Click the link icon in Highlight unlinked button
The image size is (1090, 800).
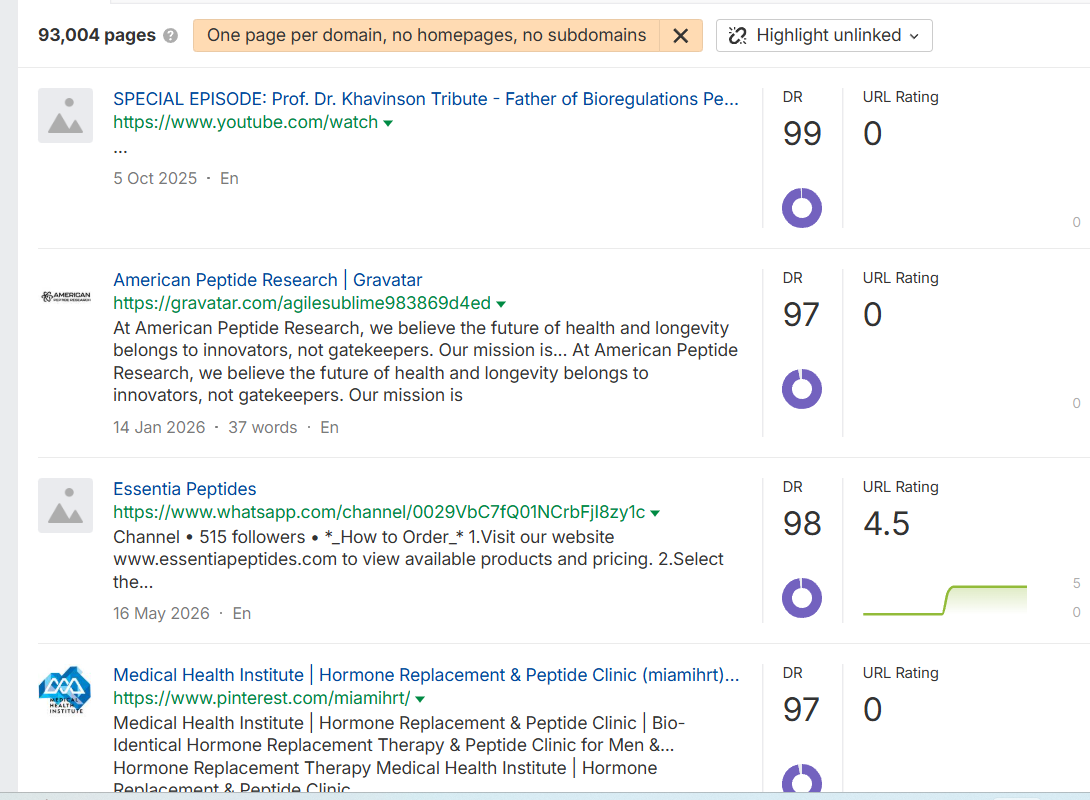click(x=738, y=35)
